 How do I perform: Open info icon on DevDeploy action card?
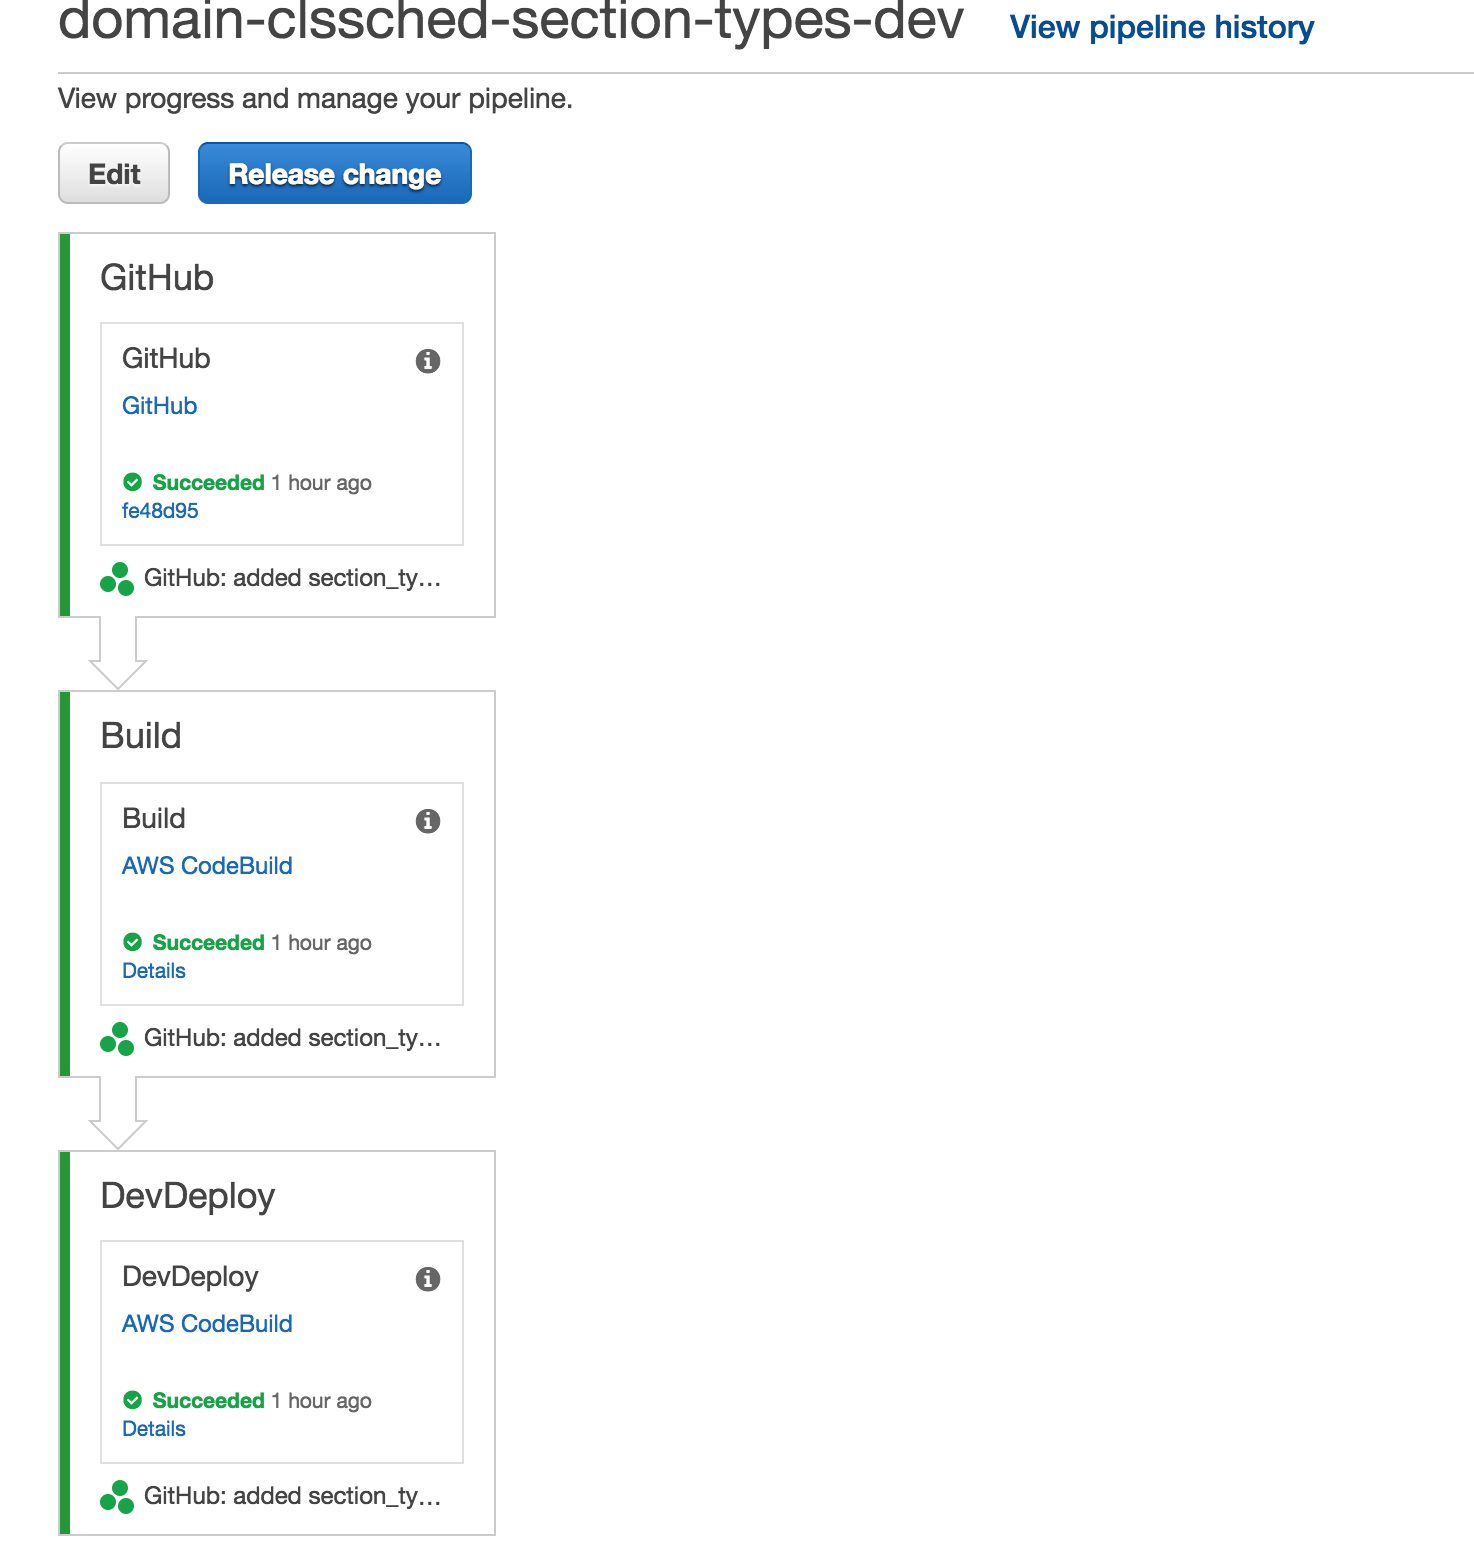(x=428, y=1279)
